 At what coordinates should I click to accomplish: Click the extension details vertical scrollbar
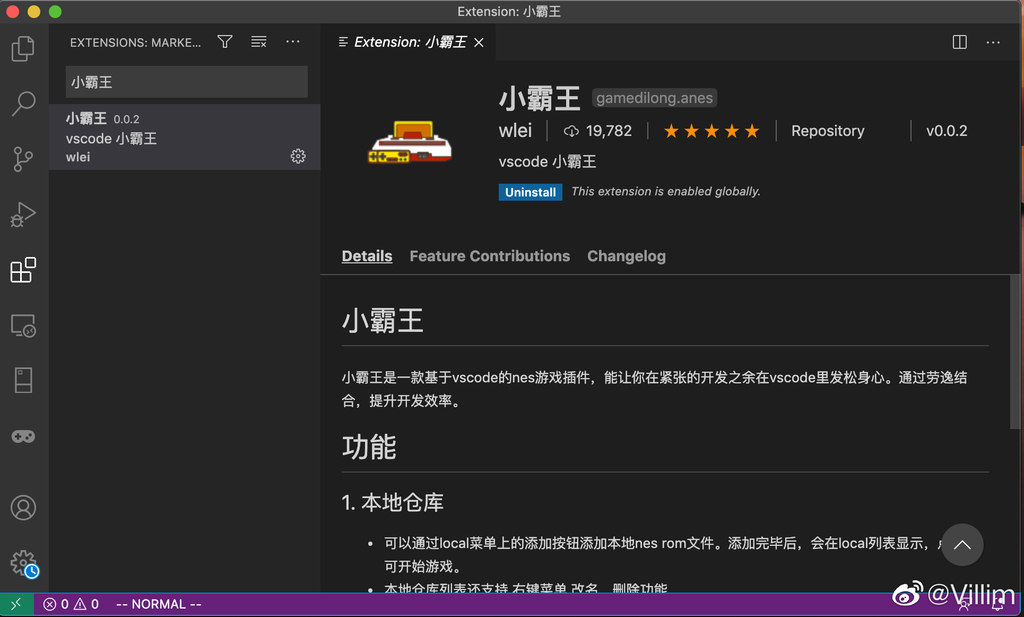click(1015, 353)
